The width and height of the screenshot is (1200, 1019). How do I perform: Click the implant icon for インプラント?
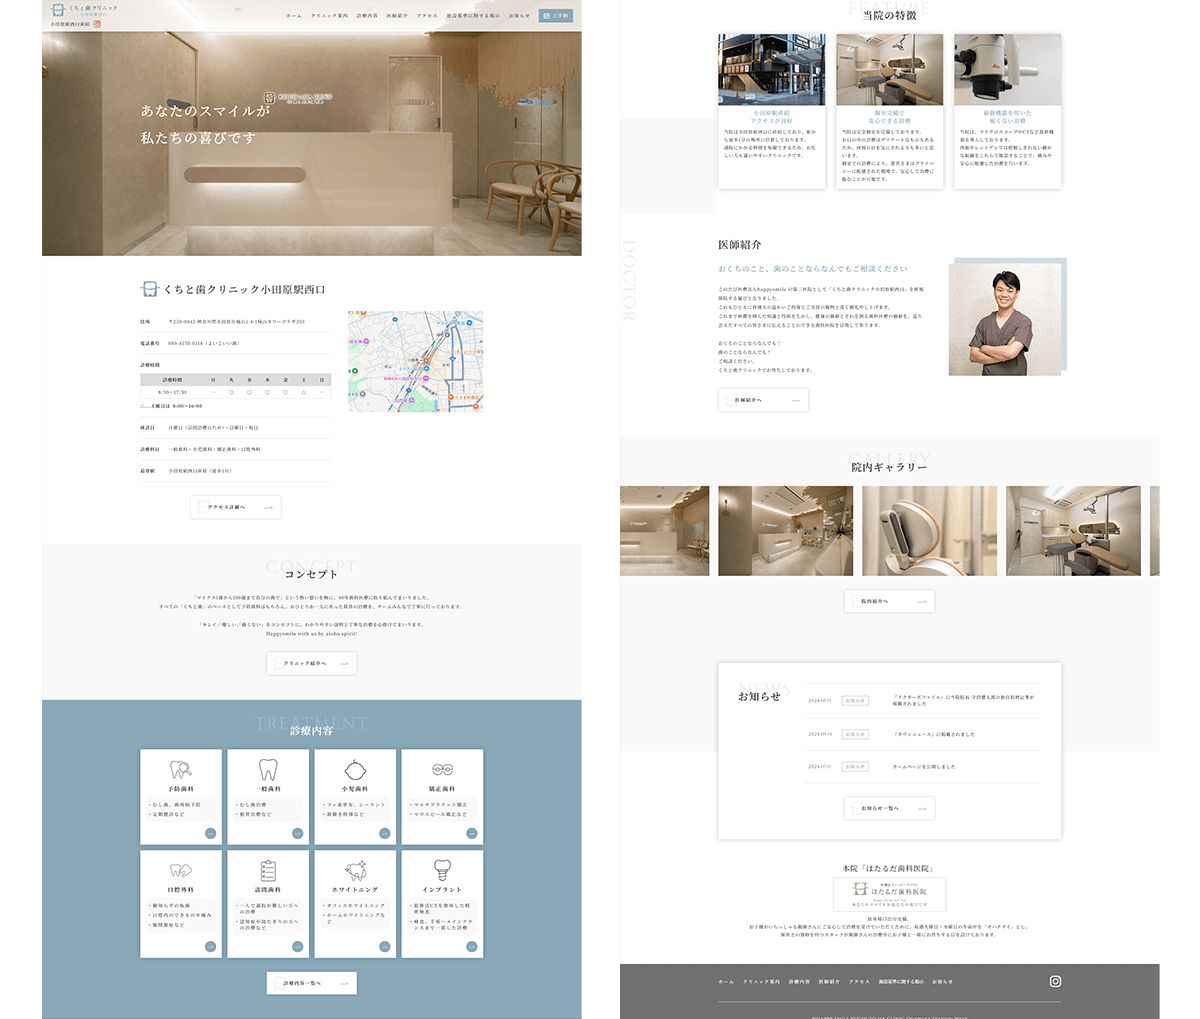[442, 870]
